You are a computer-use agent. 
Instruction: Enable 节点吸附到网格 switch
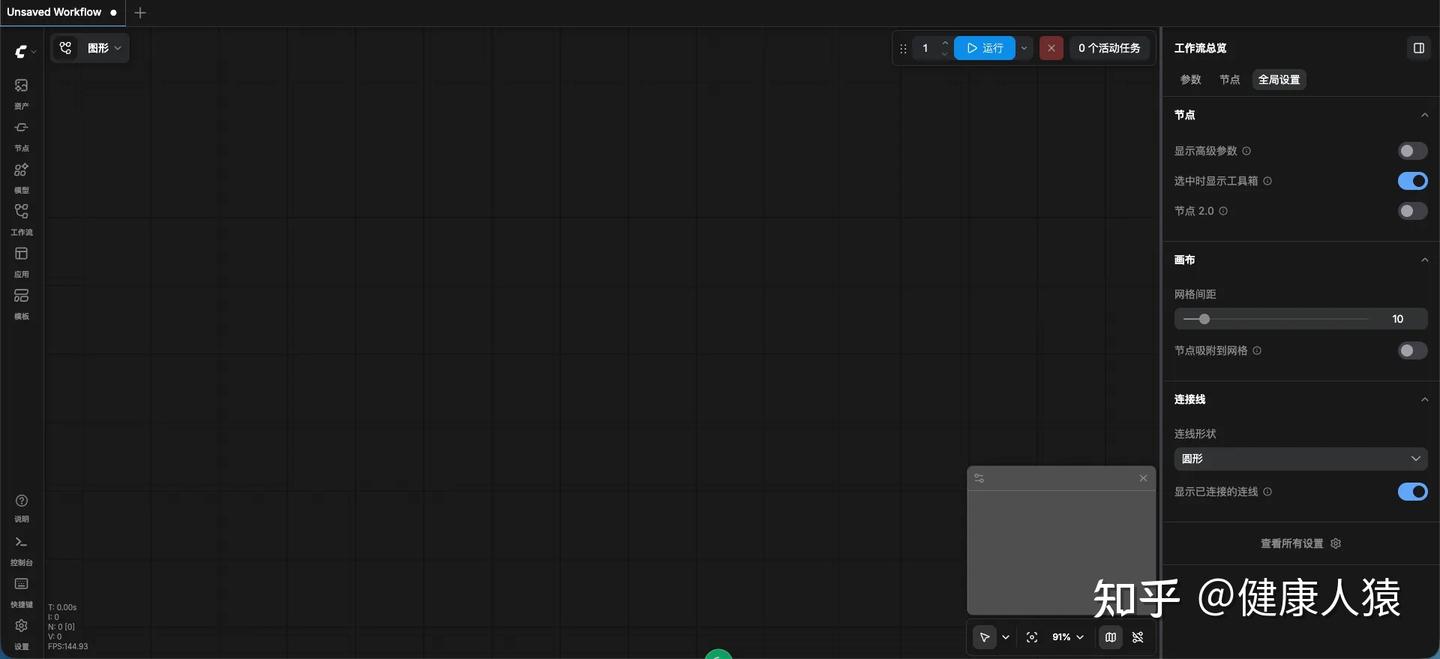pyautogui.click(x=1412, y=351)
